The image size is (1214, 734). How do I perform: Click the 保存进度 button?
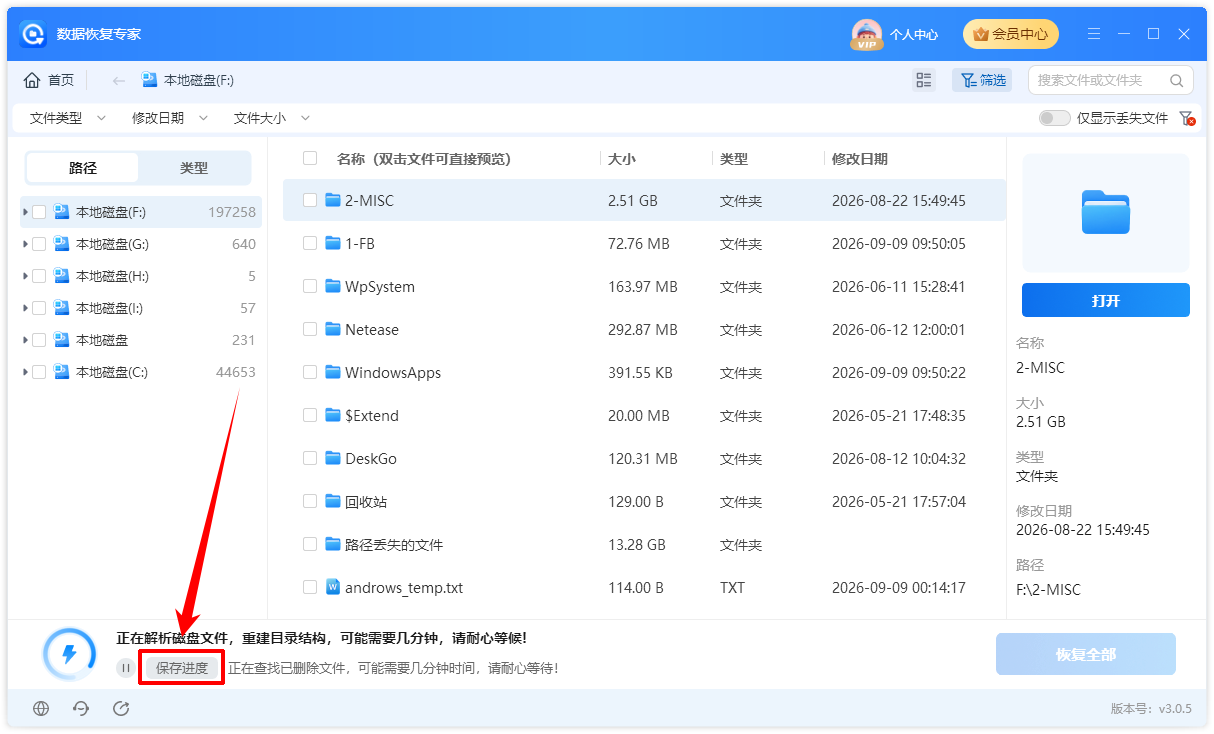[182, 668]
